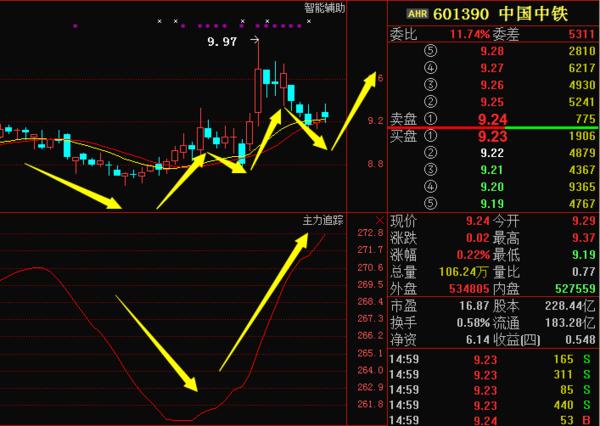Select buy level five price 9.19 in order book

(492, 204)
